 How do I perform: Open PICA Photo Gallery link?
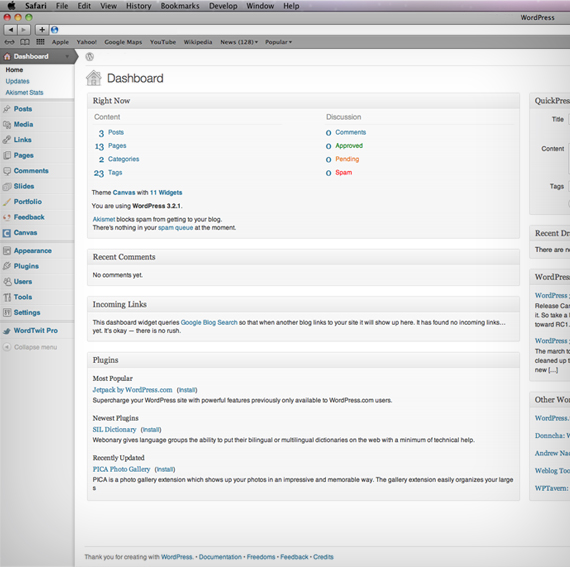pyautogui.click(x=121, y=469)
